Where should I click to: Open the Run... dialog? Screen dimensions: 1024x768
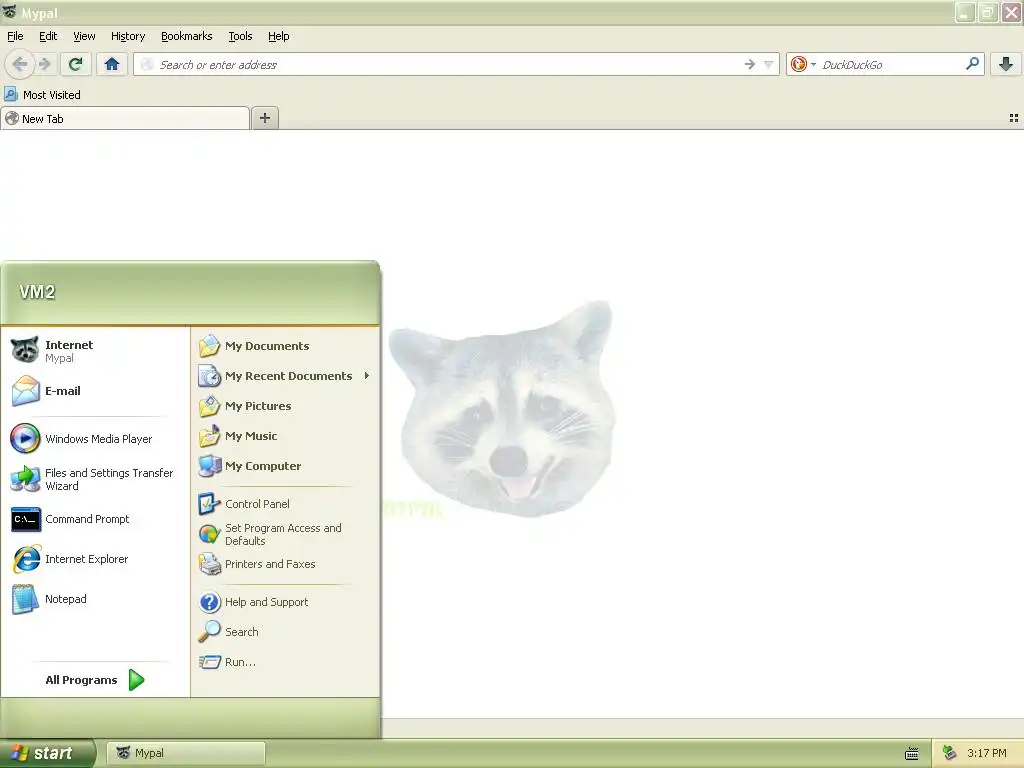[285, 662]
